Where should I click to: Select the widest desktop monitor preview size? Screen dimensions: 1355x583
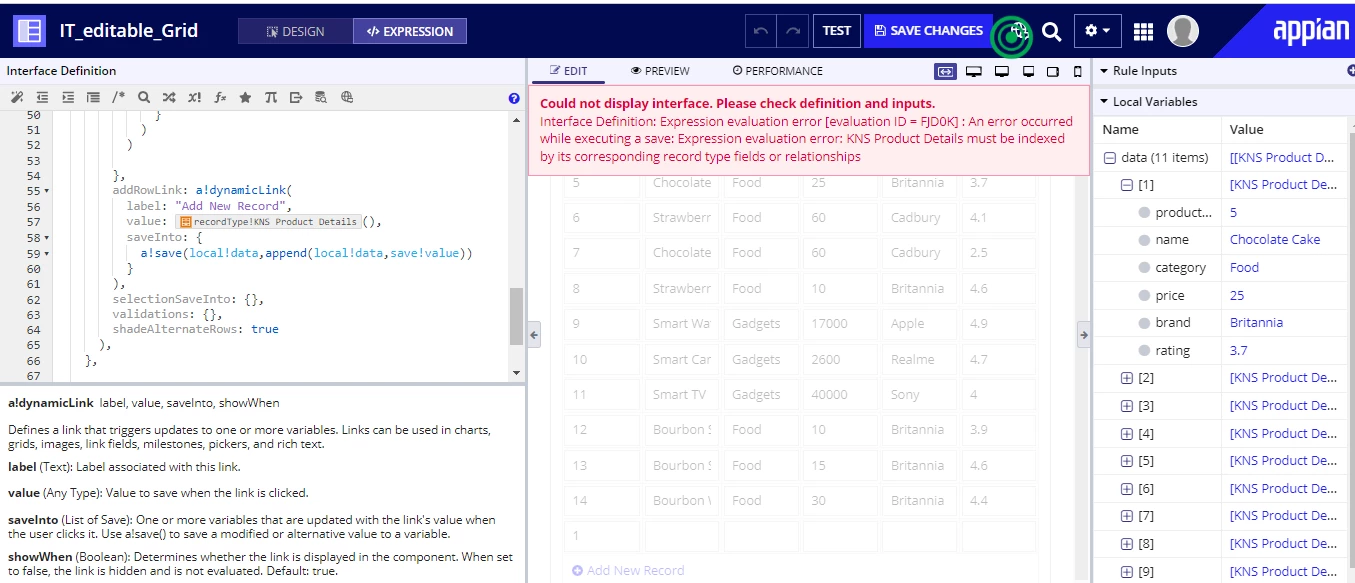point(974,71)
